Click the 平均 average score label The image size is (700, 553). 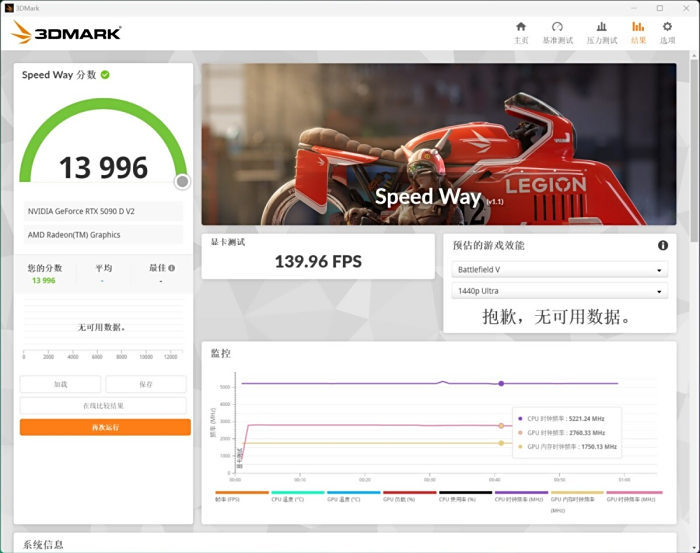point(104,268)
